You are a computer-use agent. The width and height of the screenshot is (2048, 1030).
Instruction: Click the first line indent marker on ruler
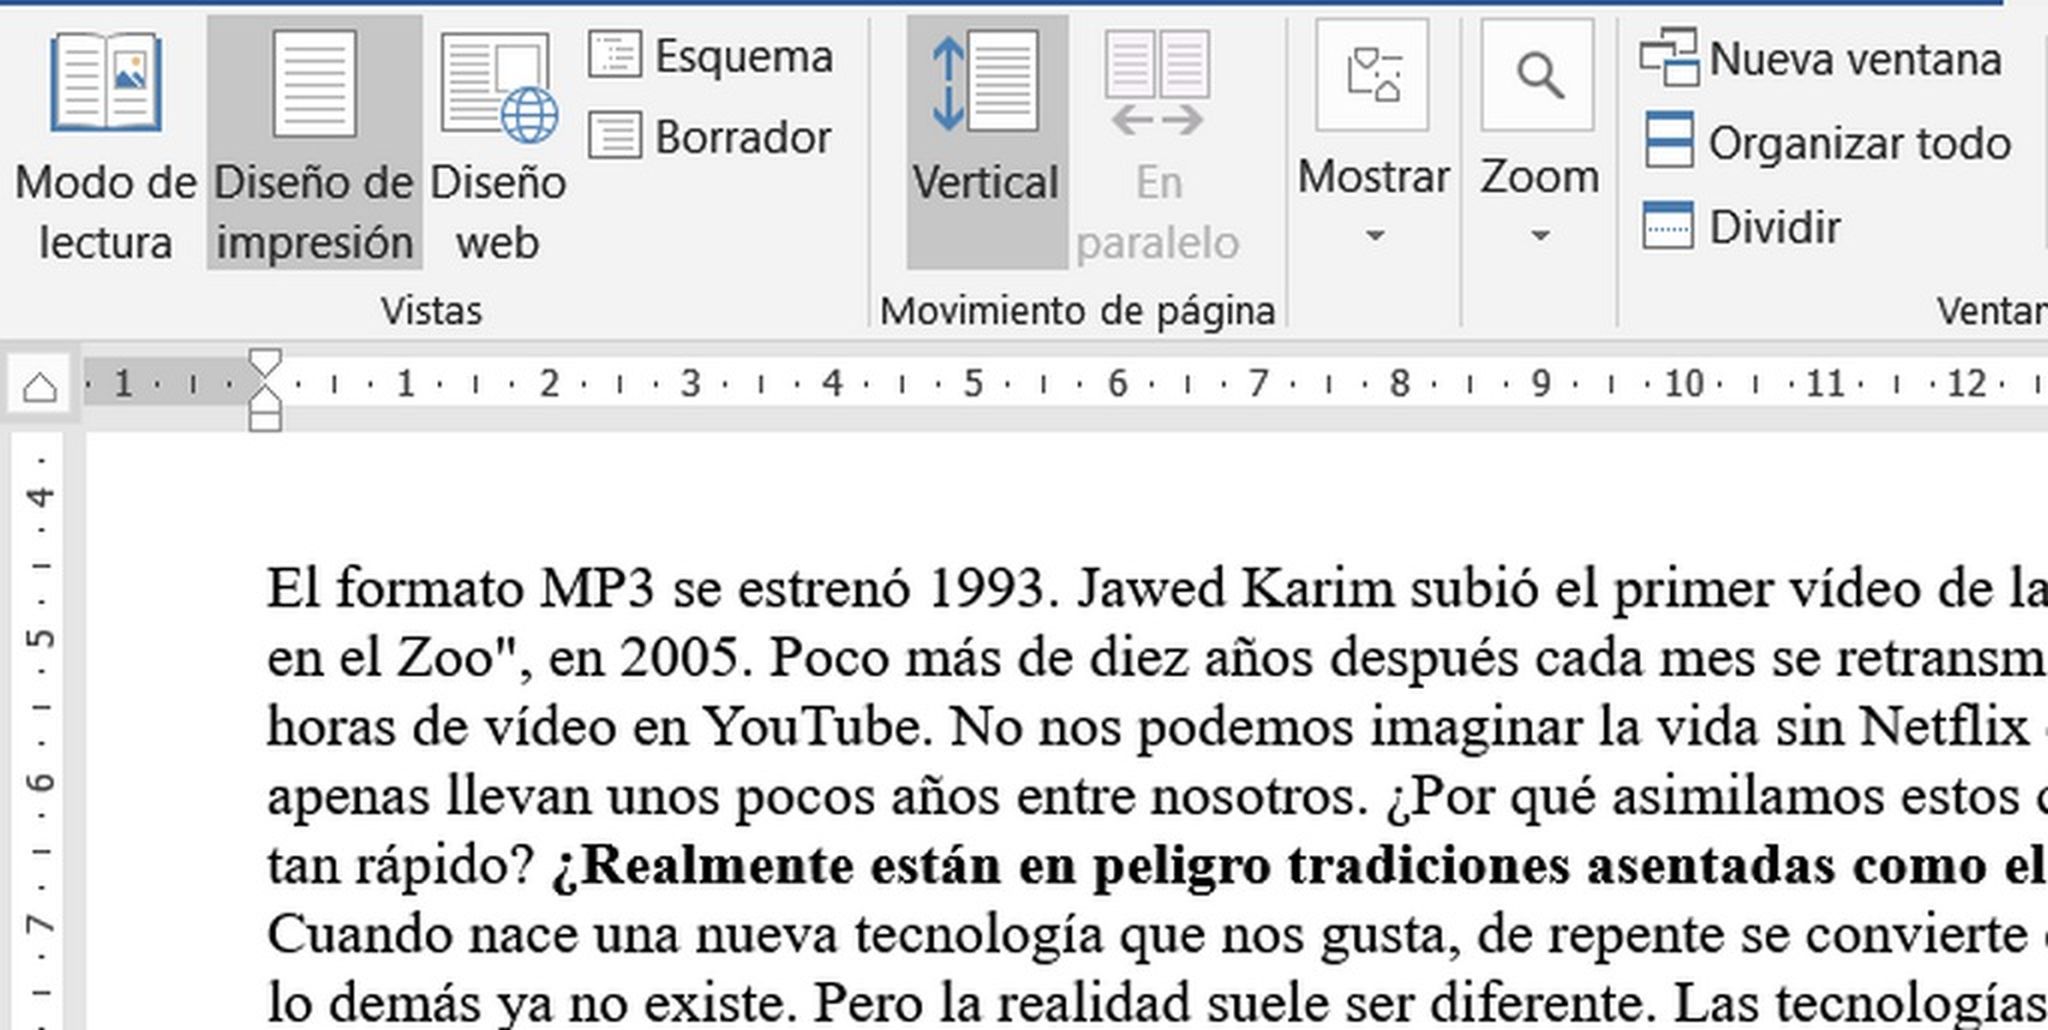click(x=265, y=364)
